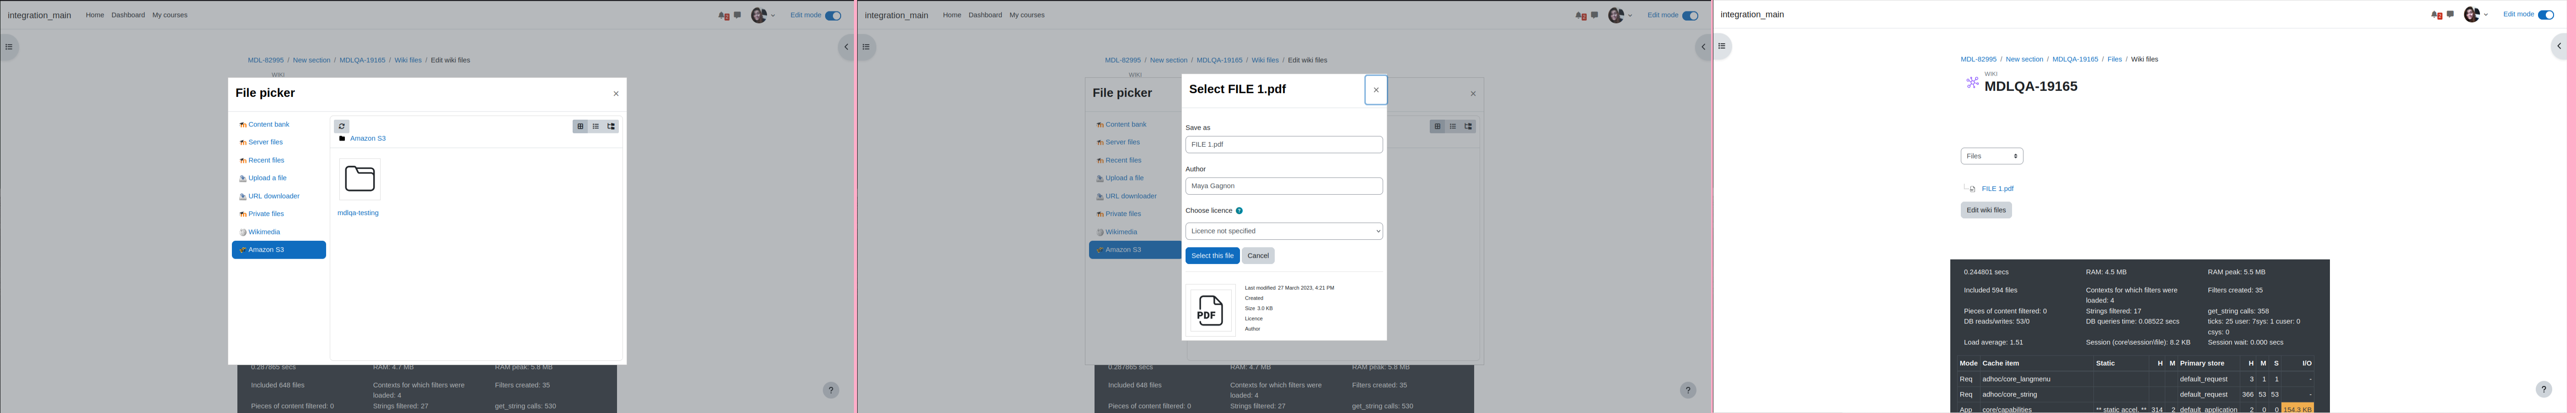Click Wiki files breadcrumb in left panel
2576x413 pixels.
pyautogui.click(x=408, y=60)
